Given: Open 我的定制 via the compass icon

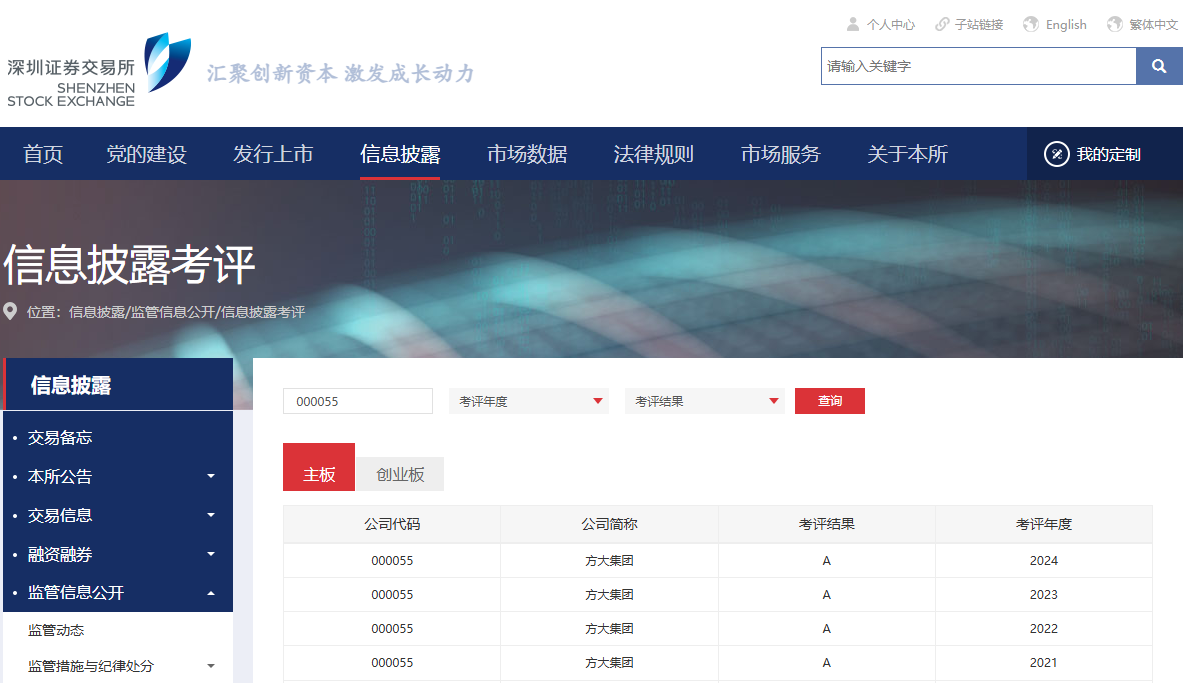Looking at the screenshot, I should 1057,153.
